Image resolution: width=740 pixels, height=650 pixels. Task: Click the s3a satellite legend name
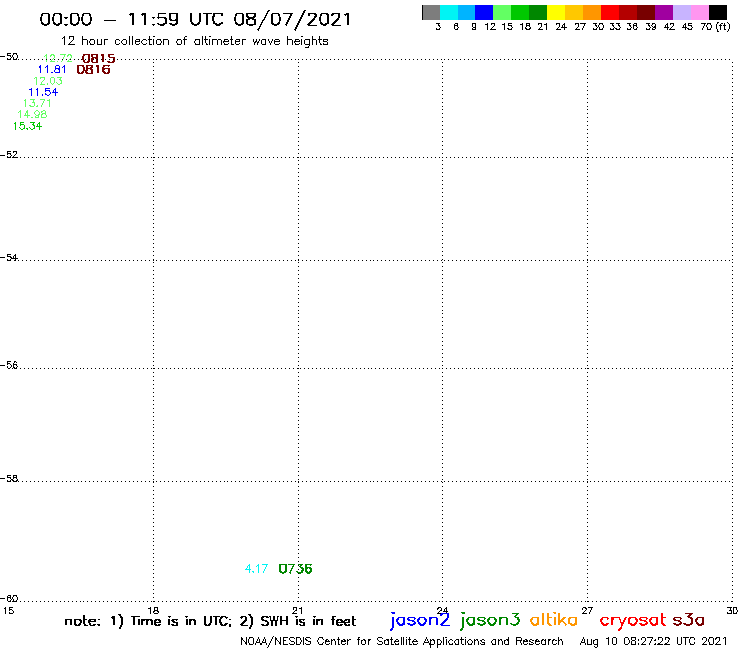(688, 620)
